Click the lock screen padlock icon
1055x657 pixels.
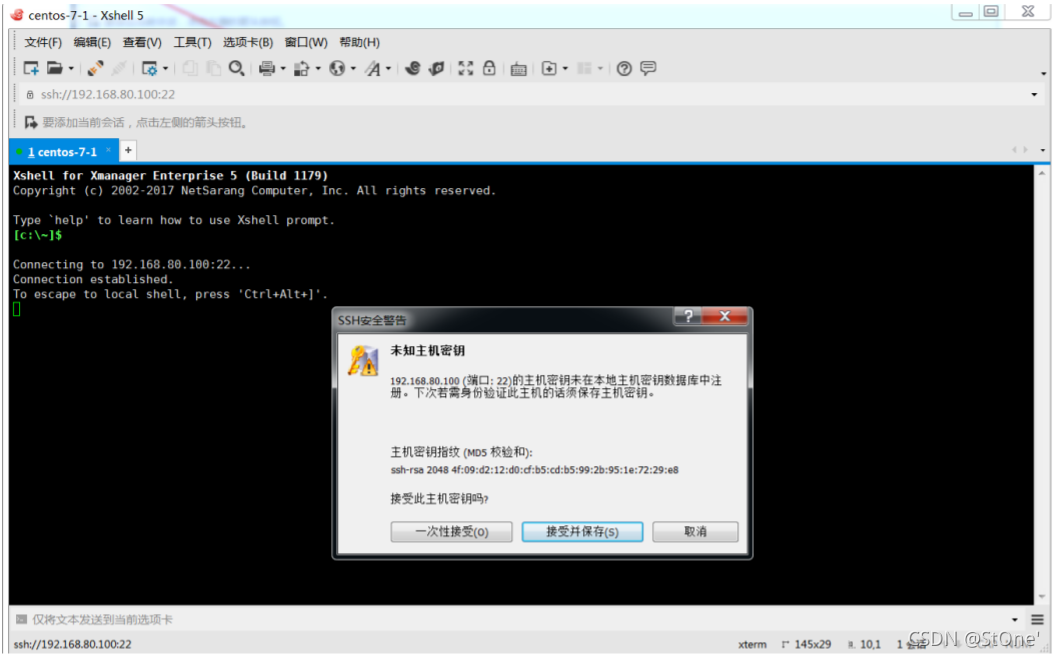pos(489,68)
